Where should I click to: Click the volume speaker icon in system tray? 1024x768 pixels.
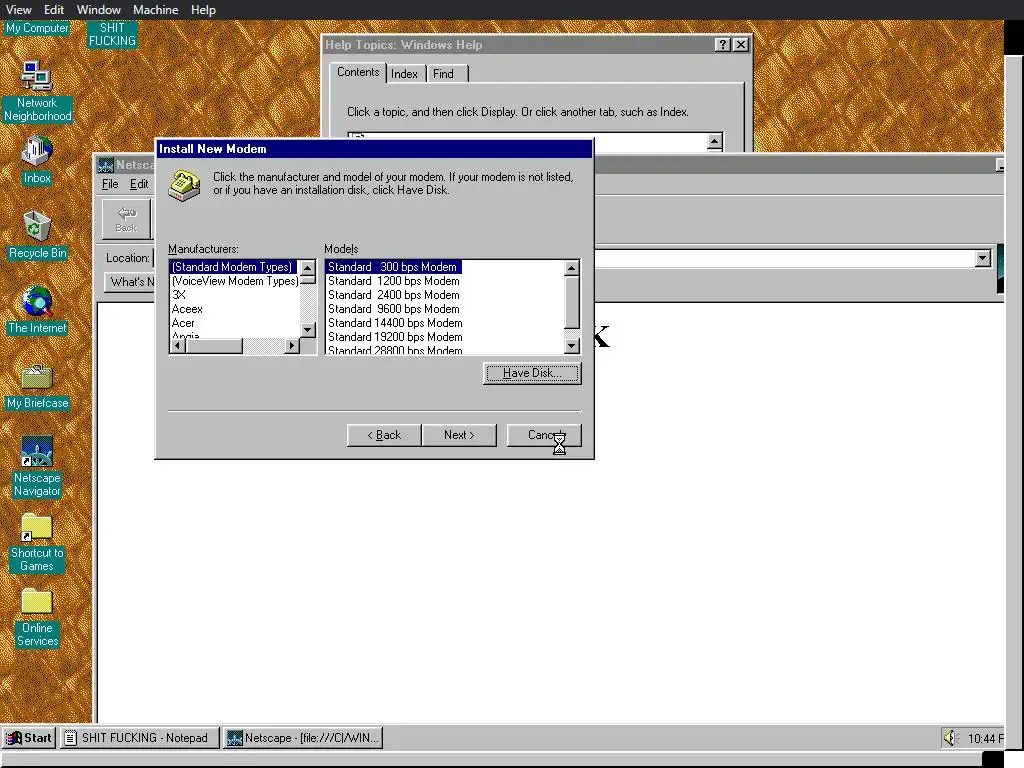950,738
